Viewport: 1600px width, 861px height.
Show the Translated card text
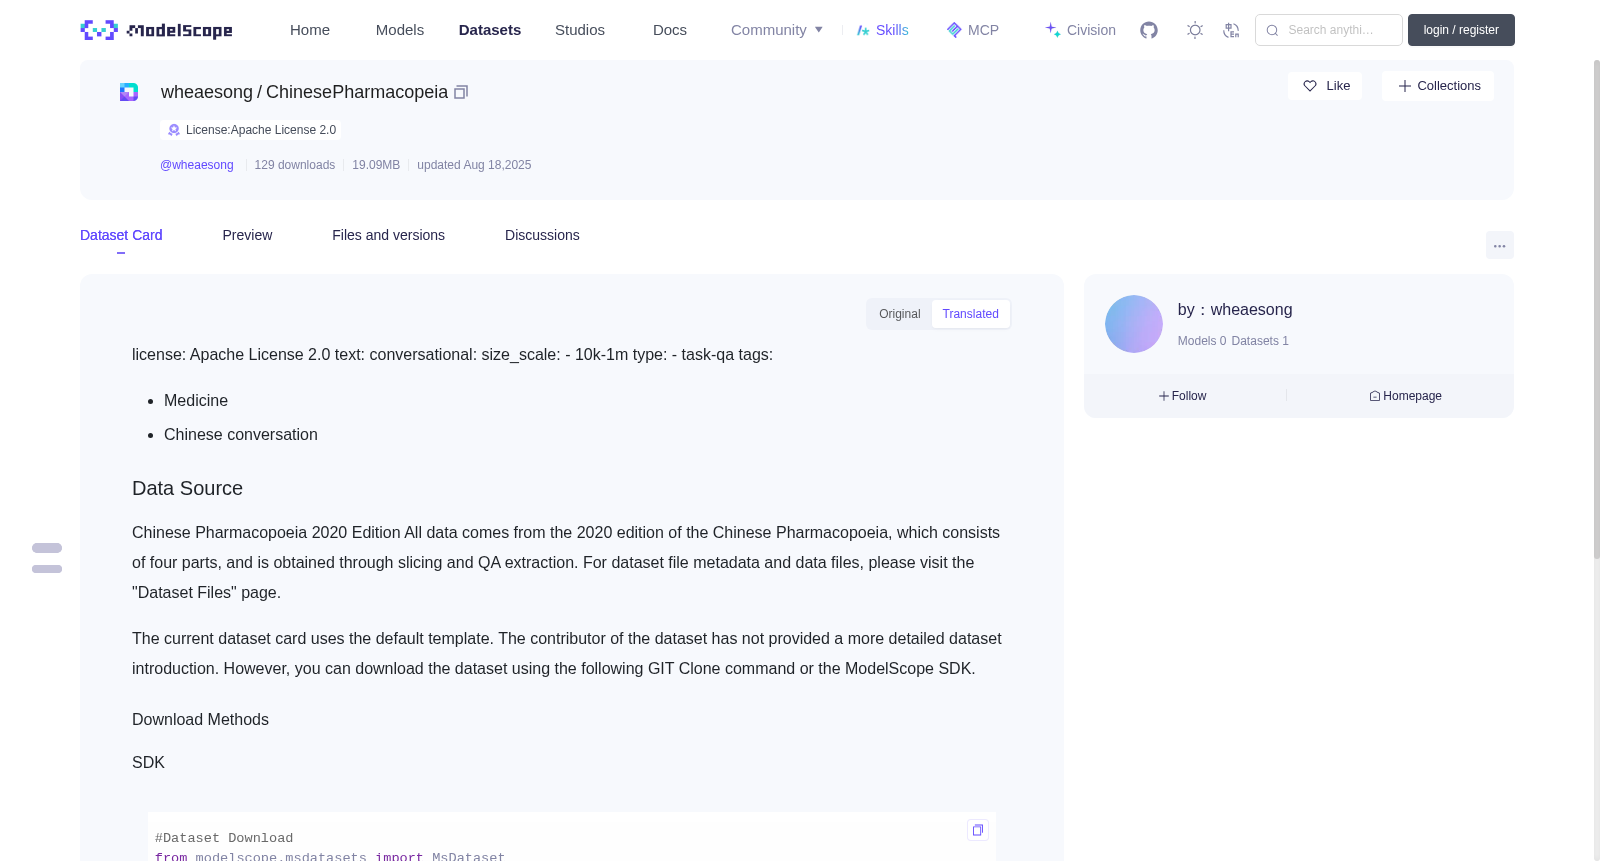coord(971,314)
